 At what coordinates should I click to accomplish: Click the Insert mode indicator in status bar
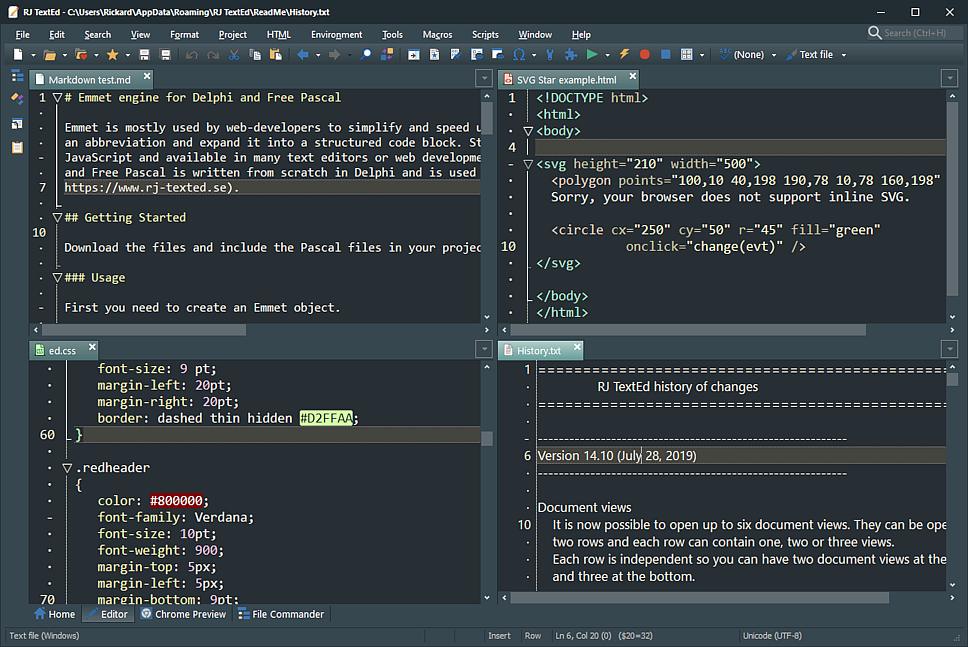point(499,636)
